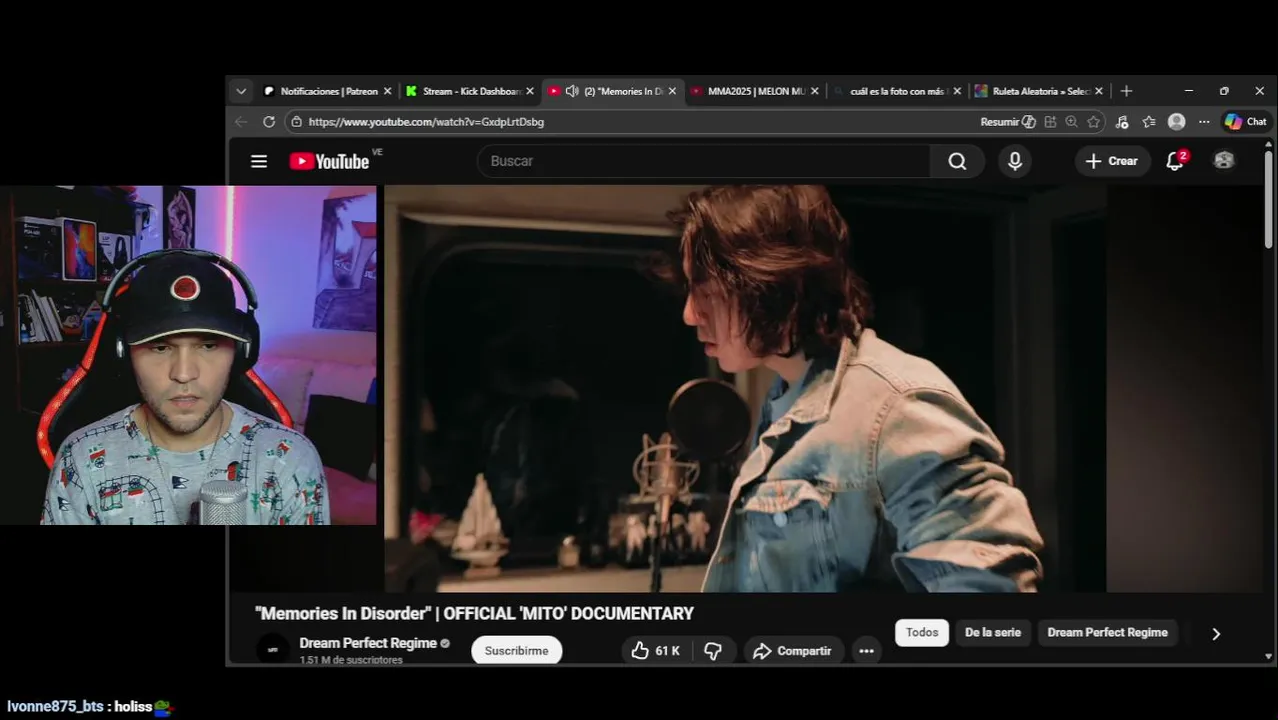Viewport: 1278px width, 720px height.
Task: Open a new browser tab
Action: pos(1126,91)
